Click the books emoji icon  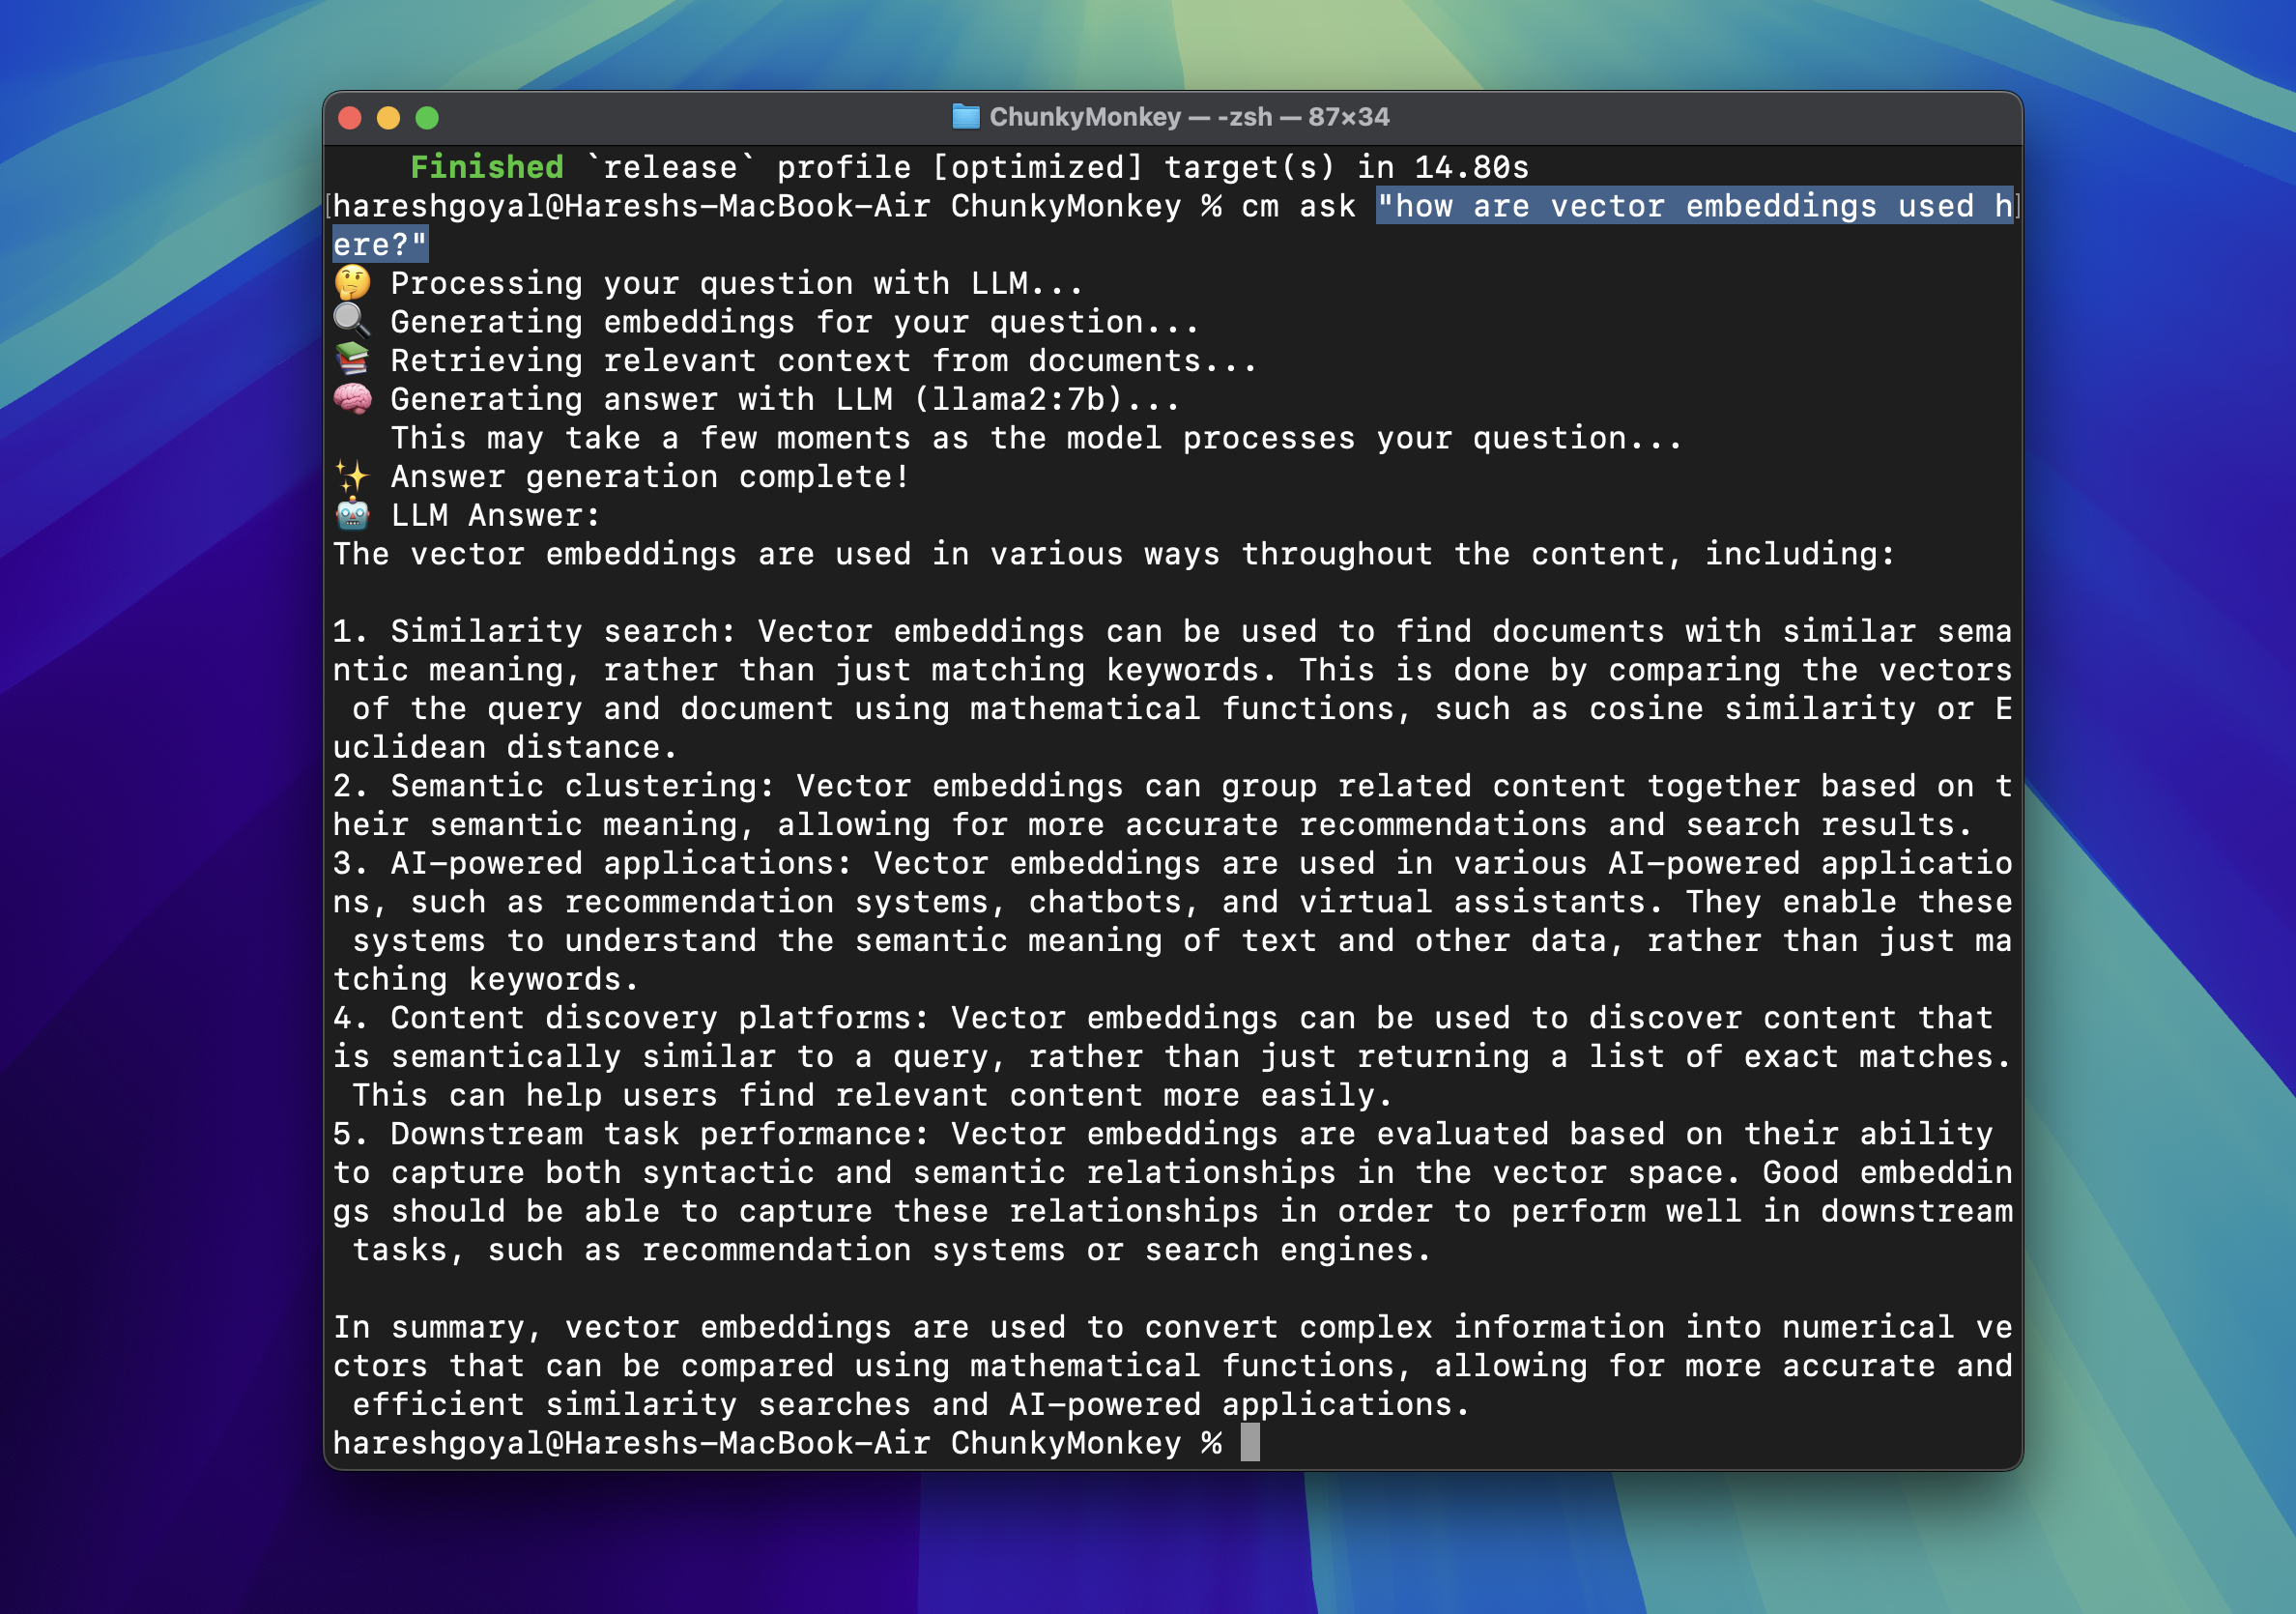point(352,360)
